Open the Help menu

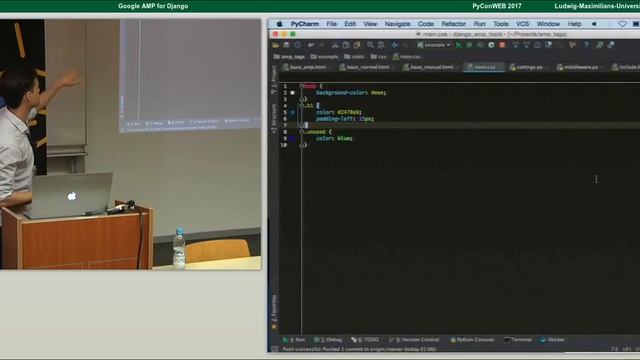pyautogui.click(x=574, y=24)
